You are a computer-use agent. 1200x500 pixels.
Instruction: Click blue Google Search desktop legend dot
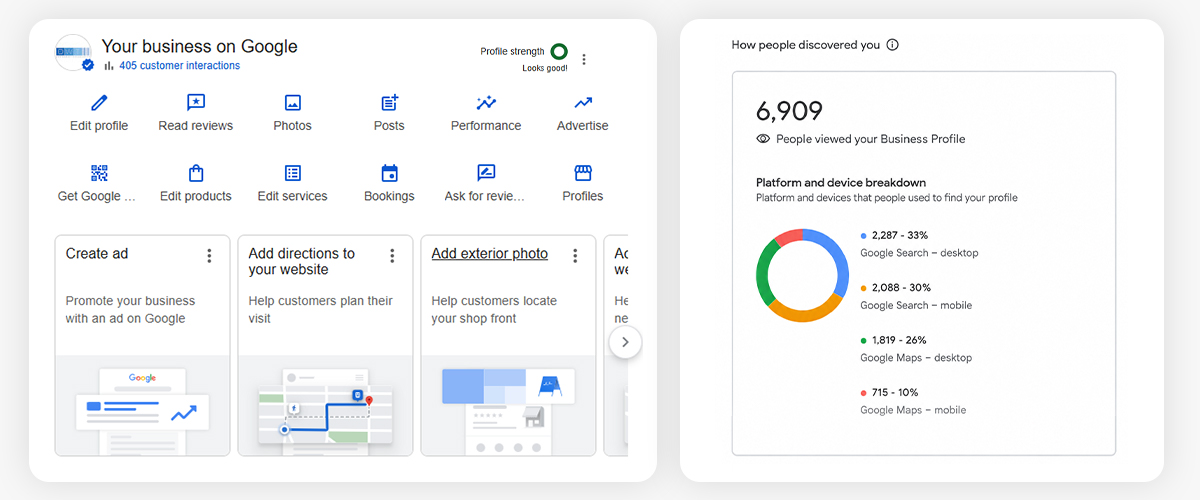click(x=864, y=236)
